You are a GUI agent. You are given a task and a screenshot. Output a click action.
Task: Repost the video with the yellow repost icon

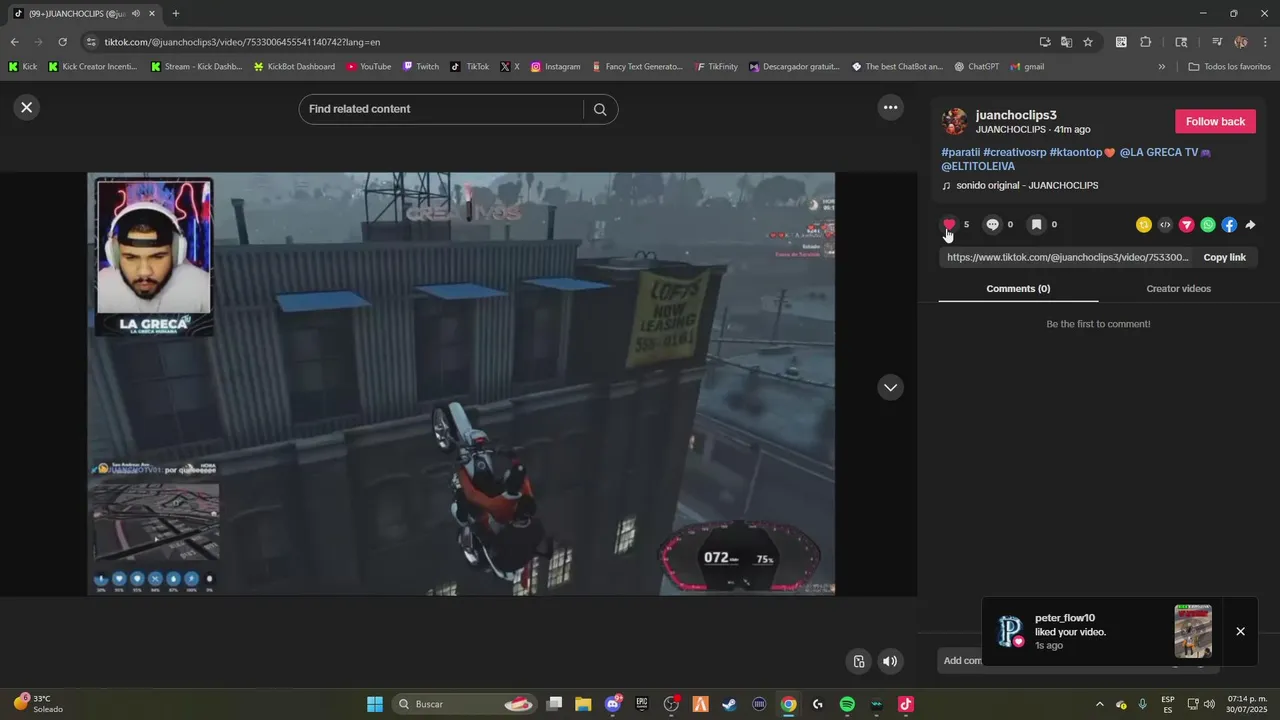click(x=1144, y=225)
